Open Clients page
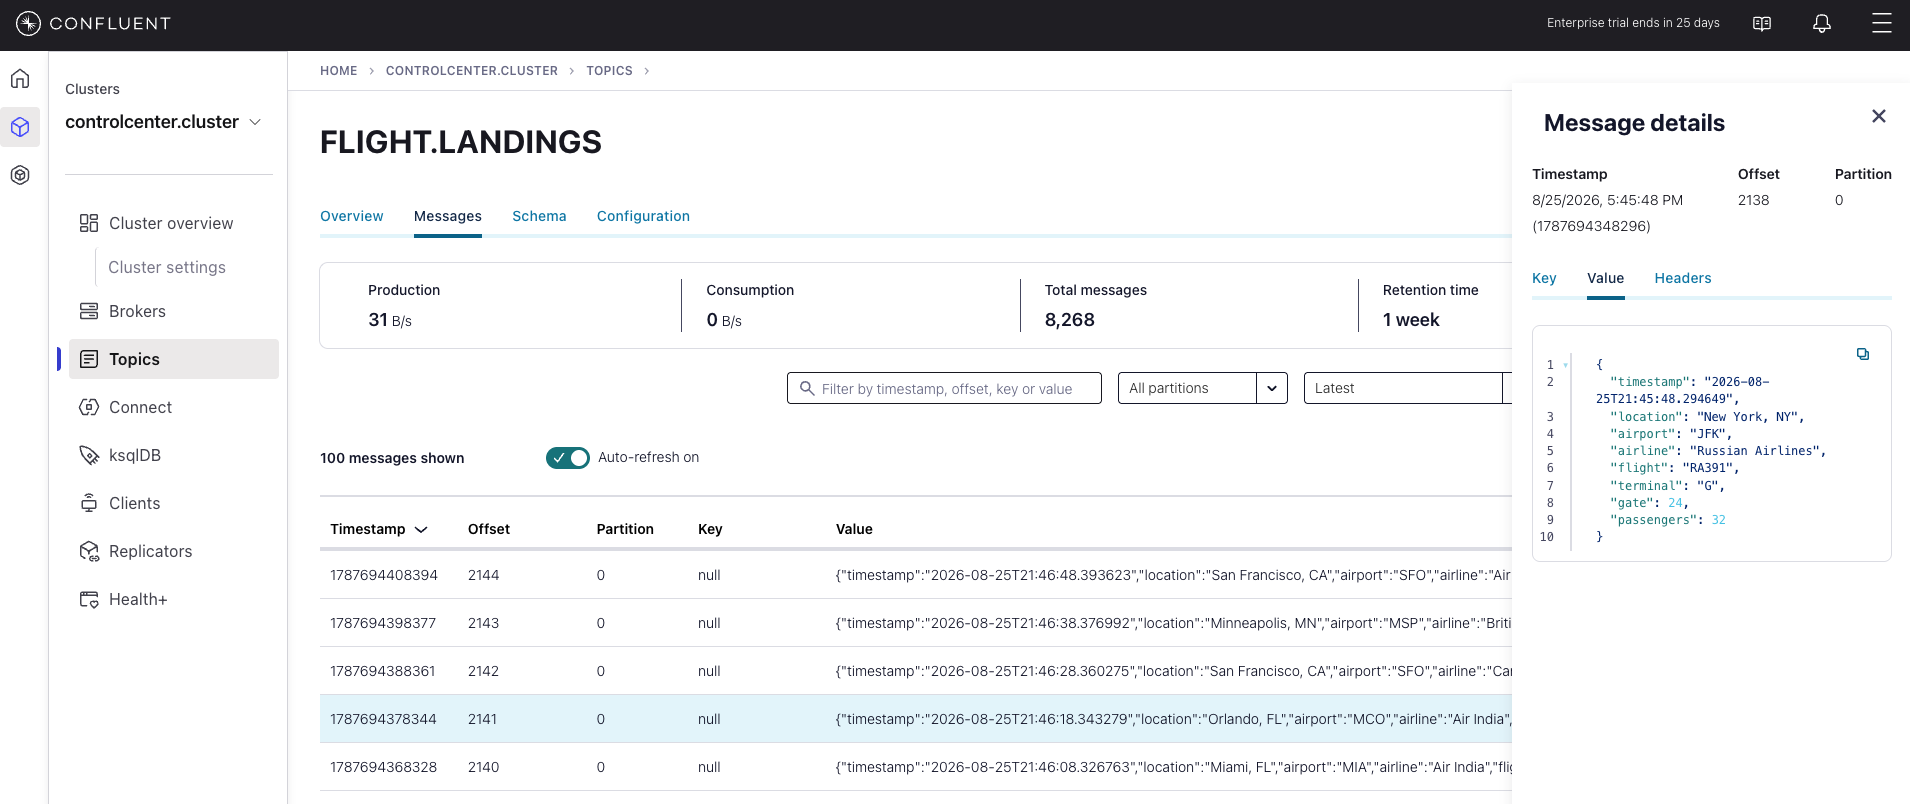Image resolution: width=1910 pixels, height=804 pixels. click(x=134, y=503)
